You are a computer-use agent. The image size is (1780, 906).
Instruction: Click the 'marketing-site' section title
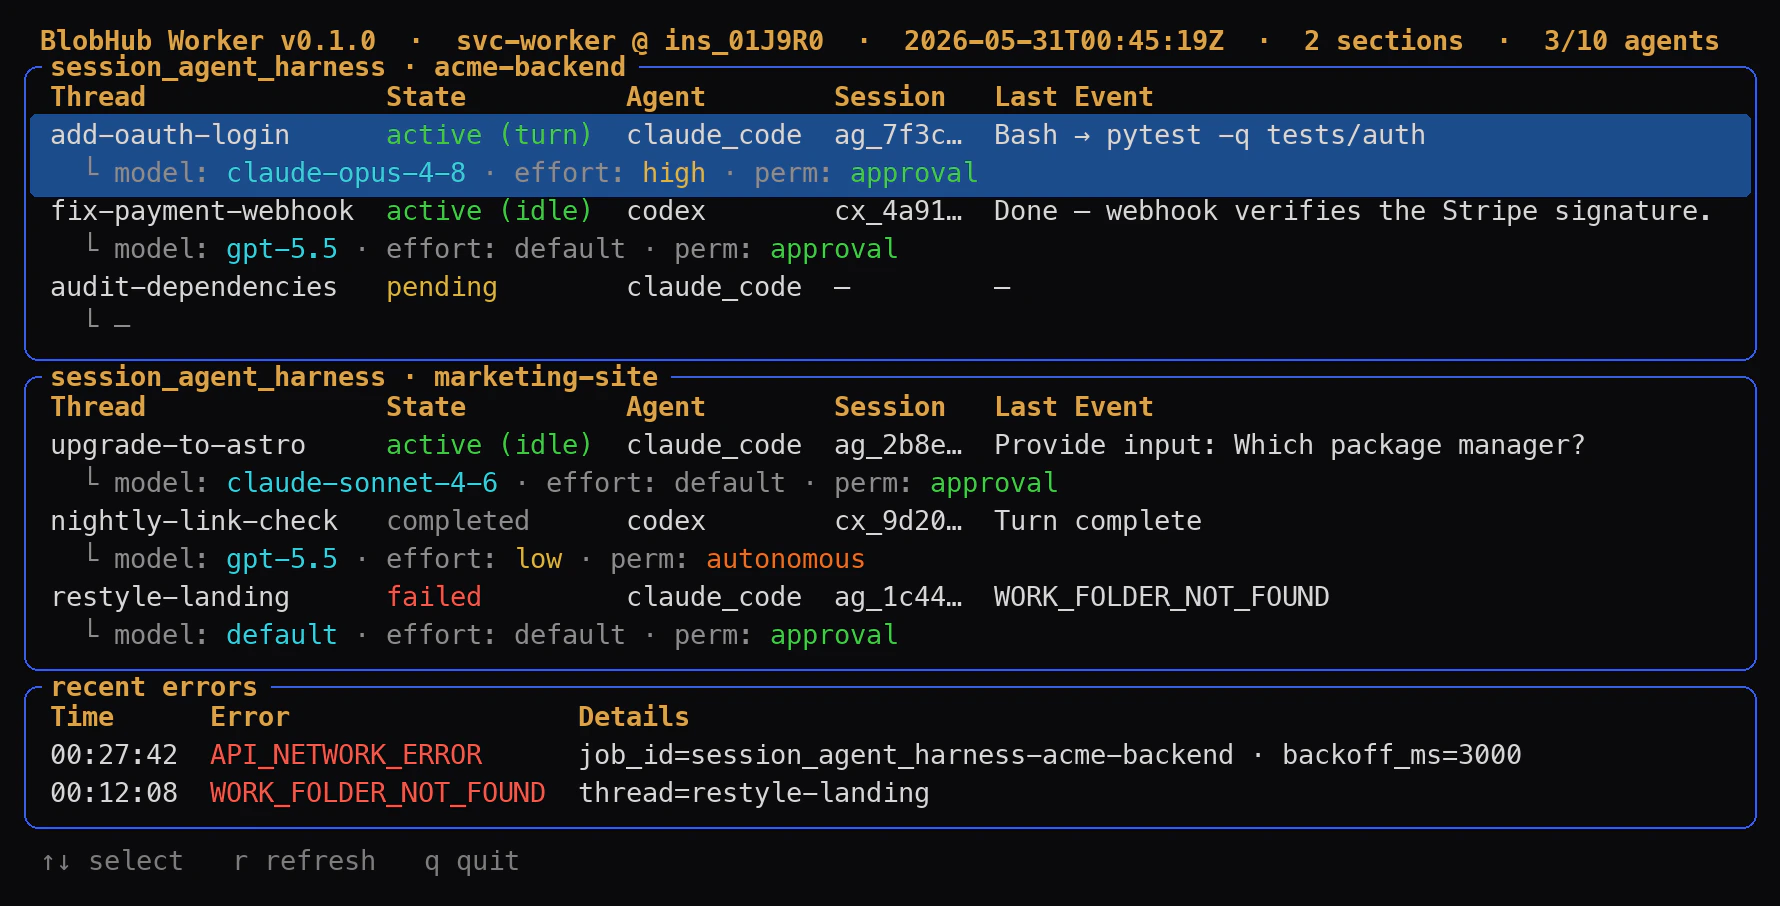pos(546,377)
